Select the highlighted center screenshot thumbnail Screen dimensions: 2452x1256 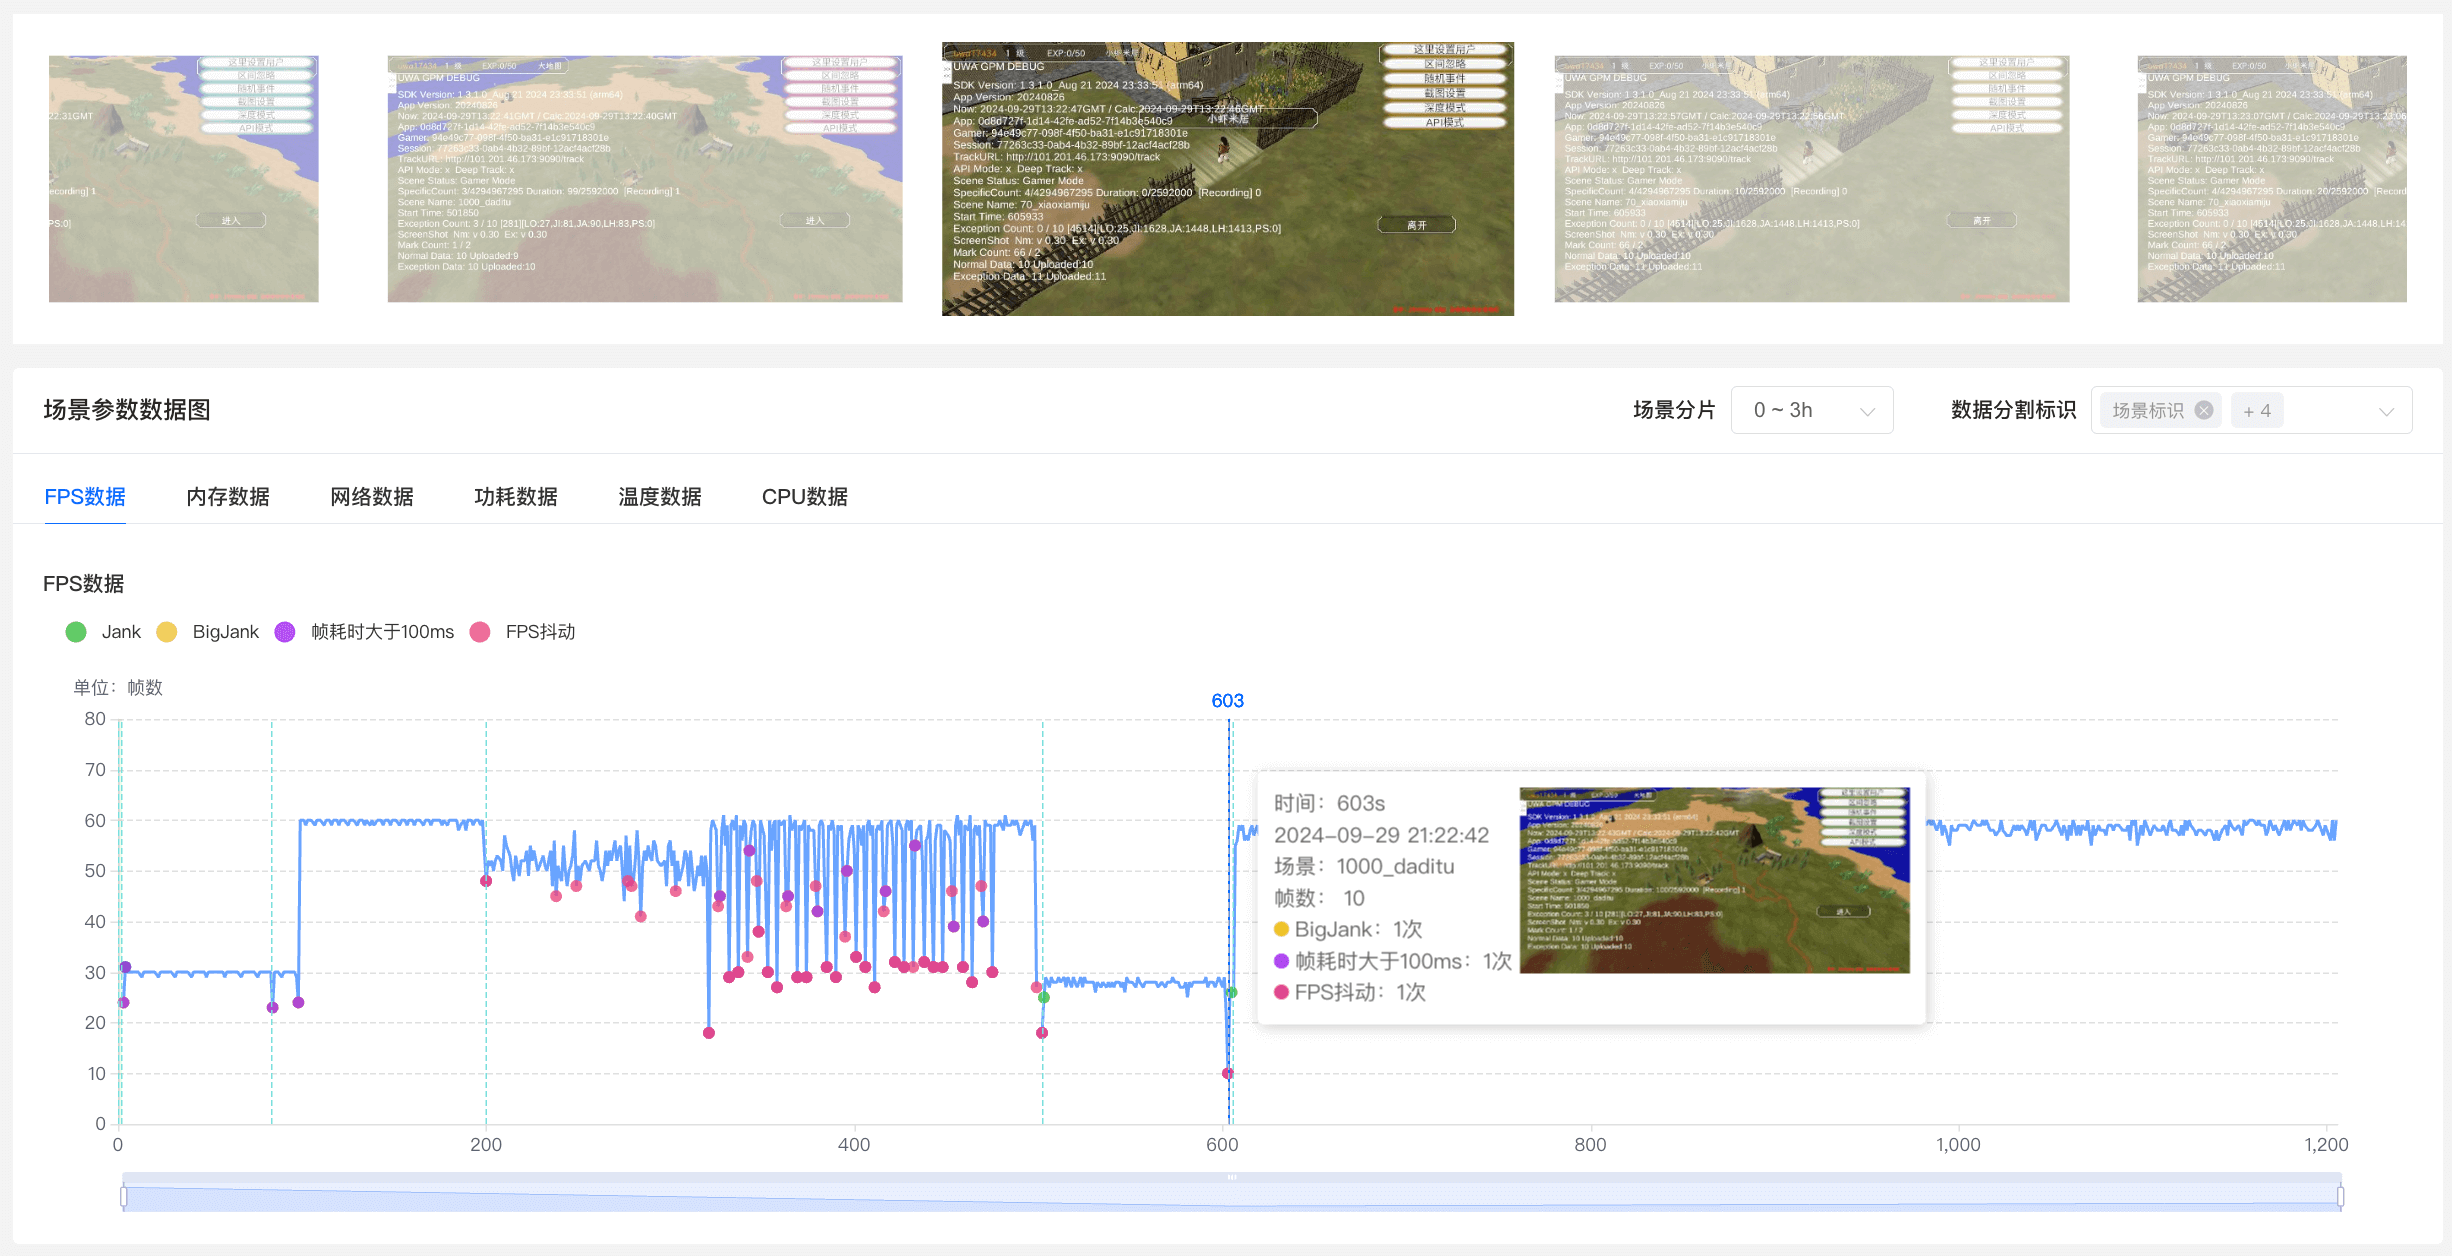(x=1227, y=179)
